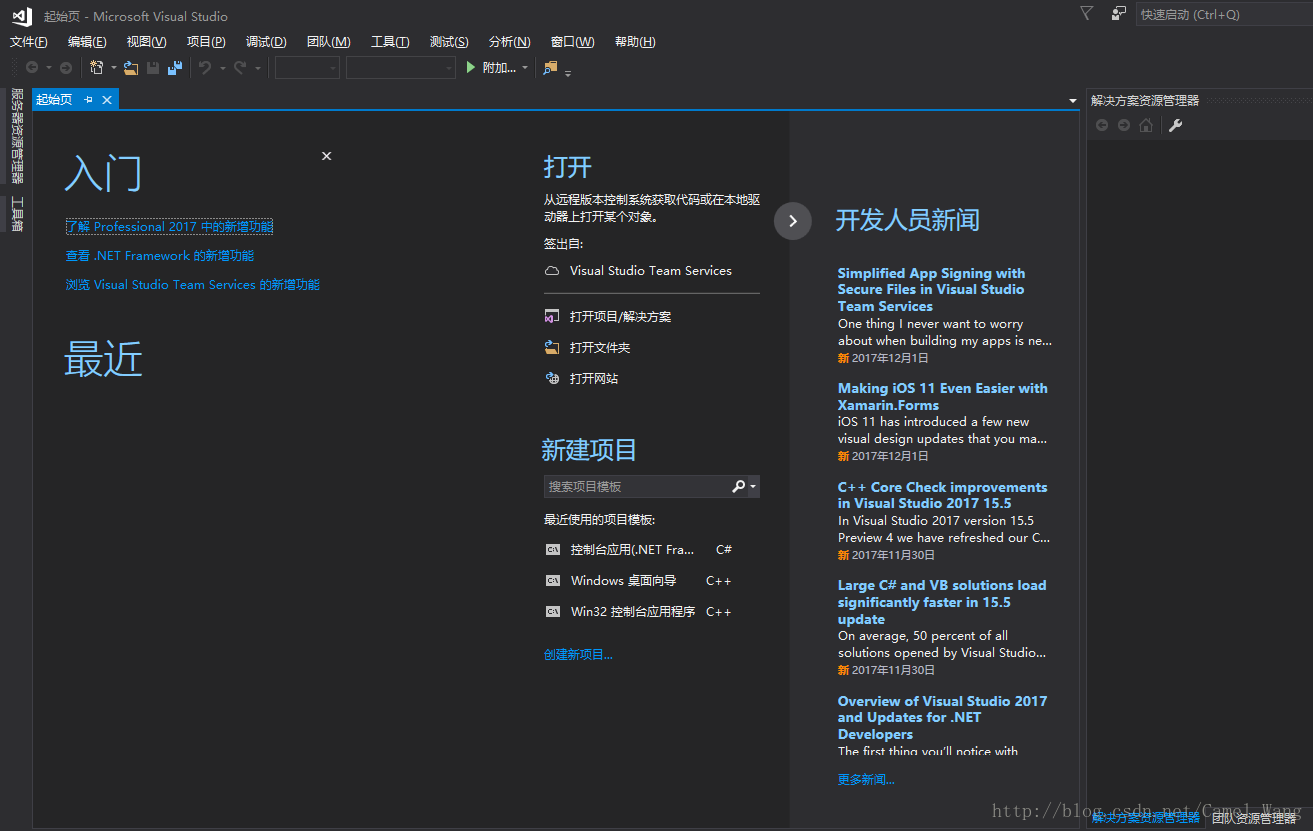Click 查看 .NET Framework 的新增功能 link
The width and height of the screenshot is (1313, 831).
160,256
